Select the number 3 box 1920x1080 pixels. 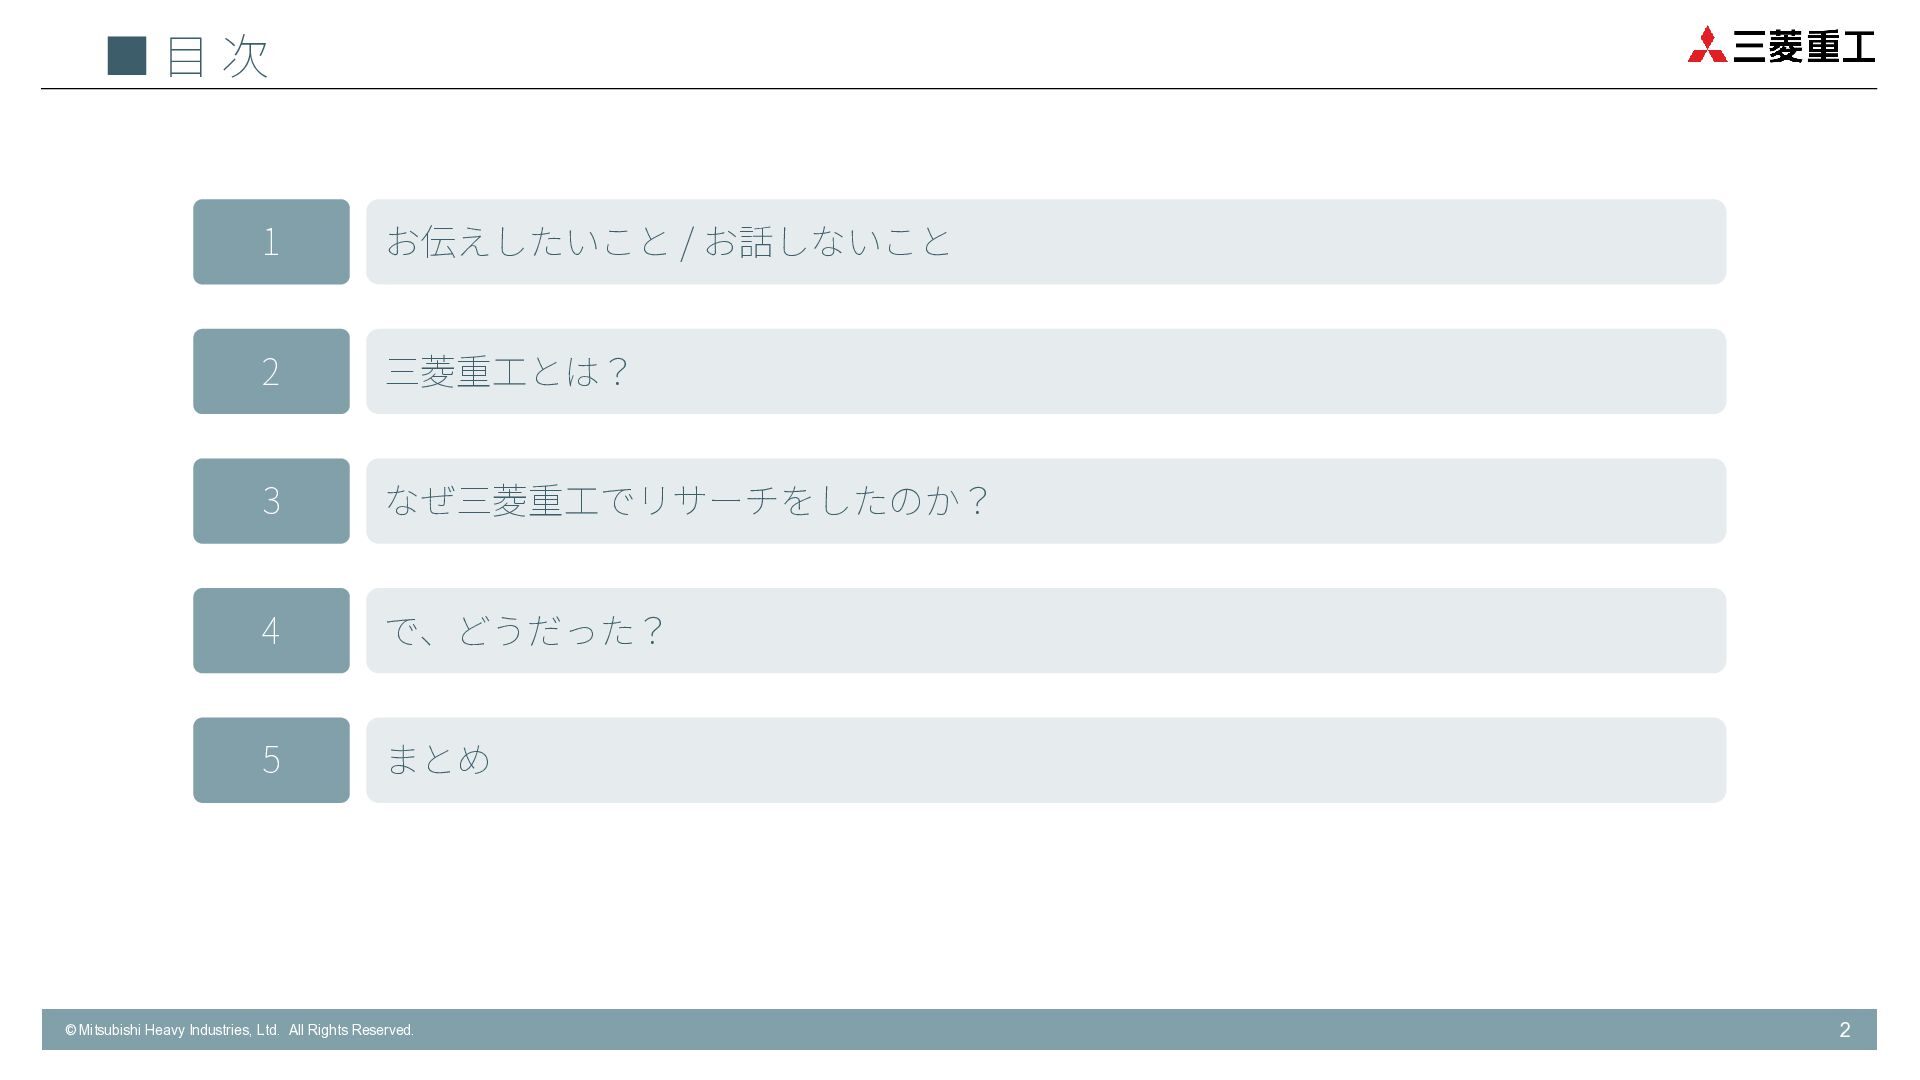tap(271, 501)
